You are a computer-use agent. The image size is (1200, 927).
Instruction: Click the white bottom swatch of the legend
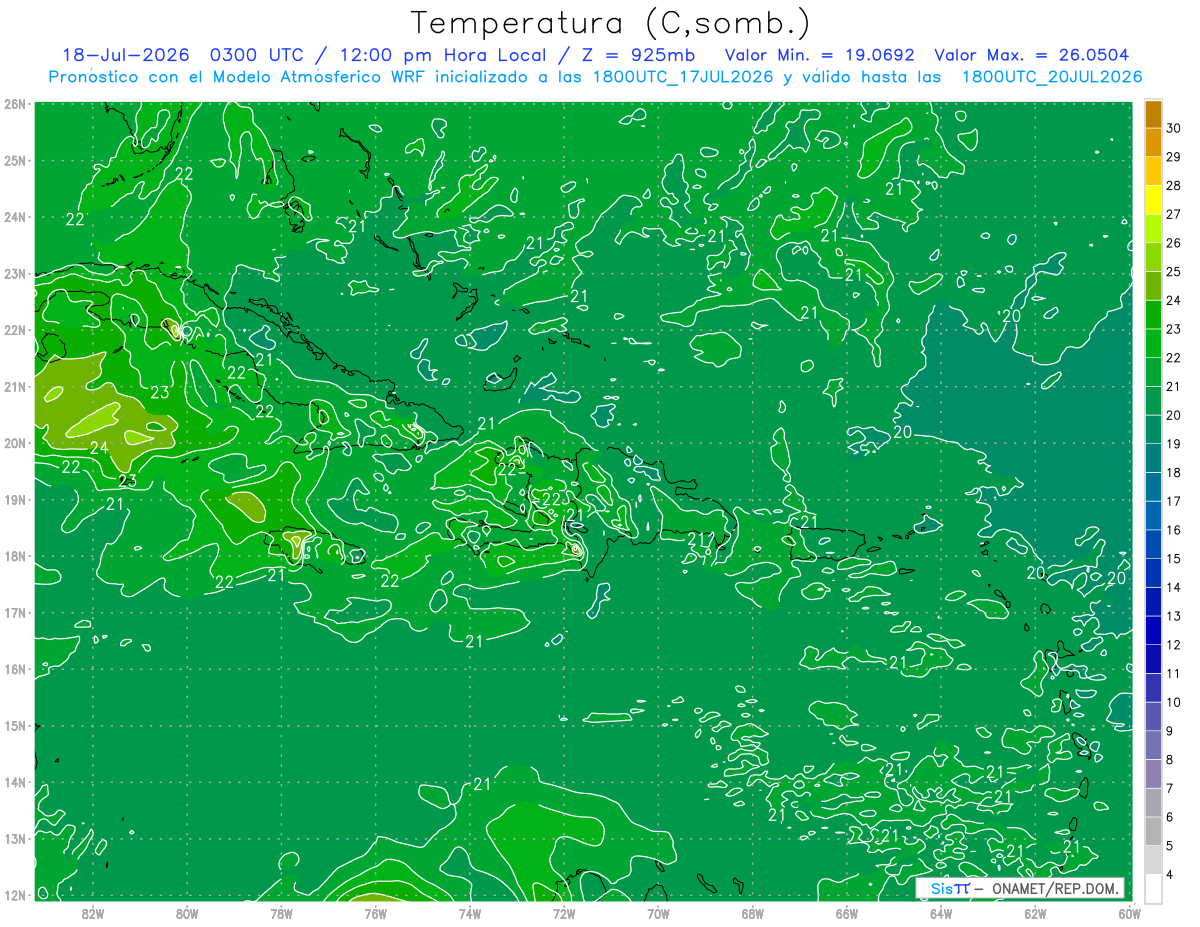(1153, 887)
